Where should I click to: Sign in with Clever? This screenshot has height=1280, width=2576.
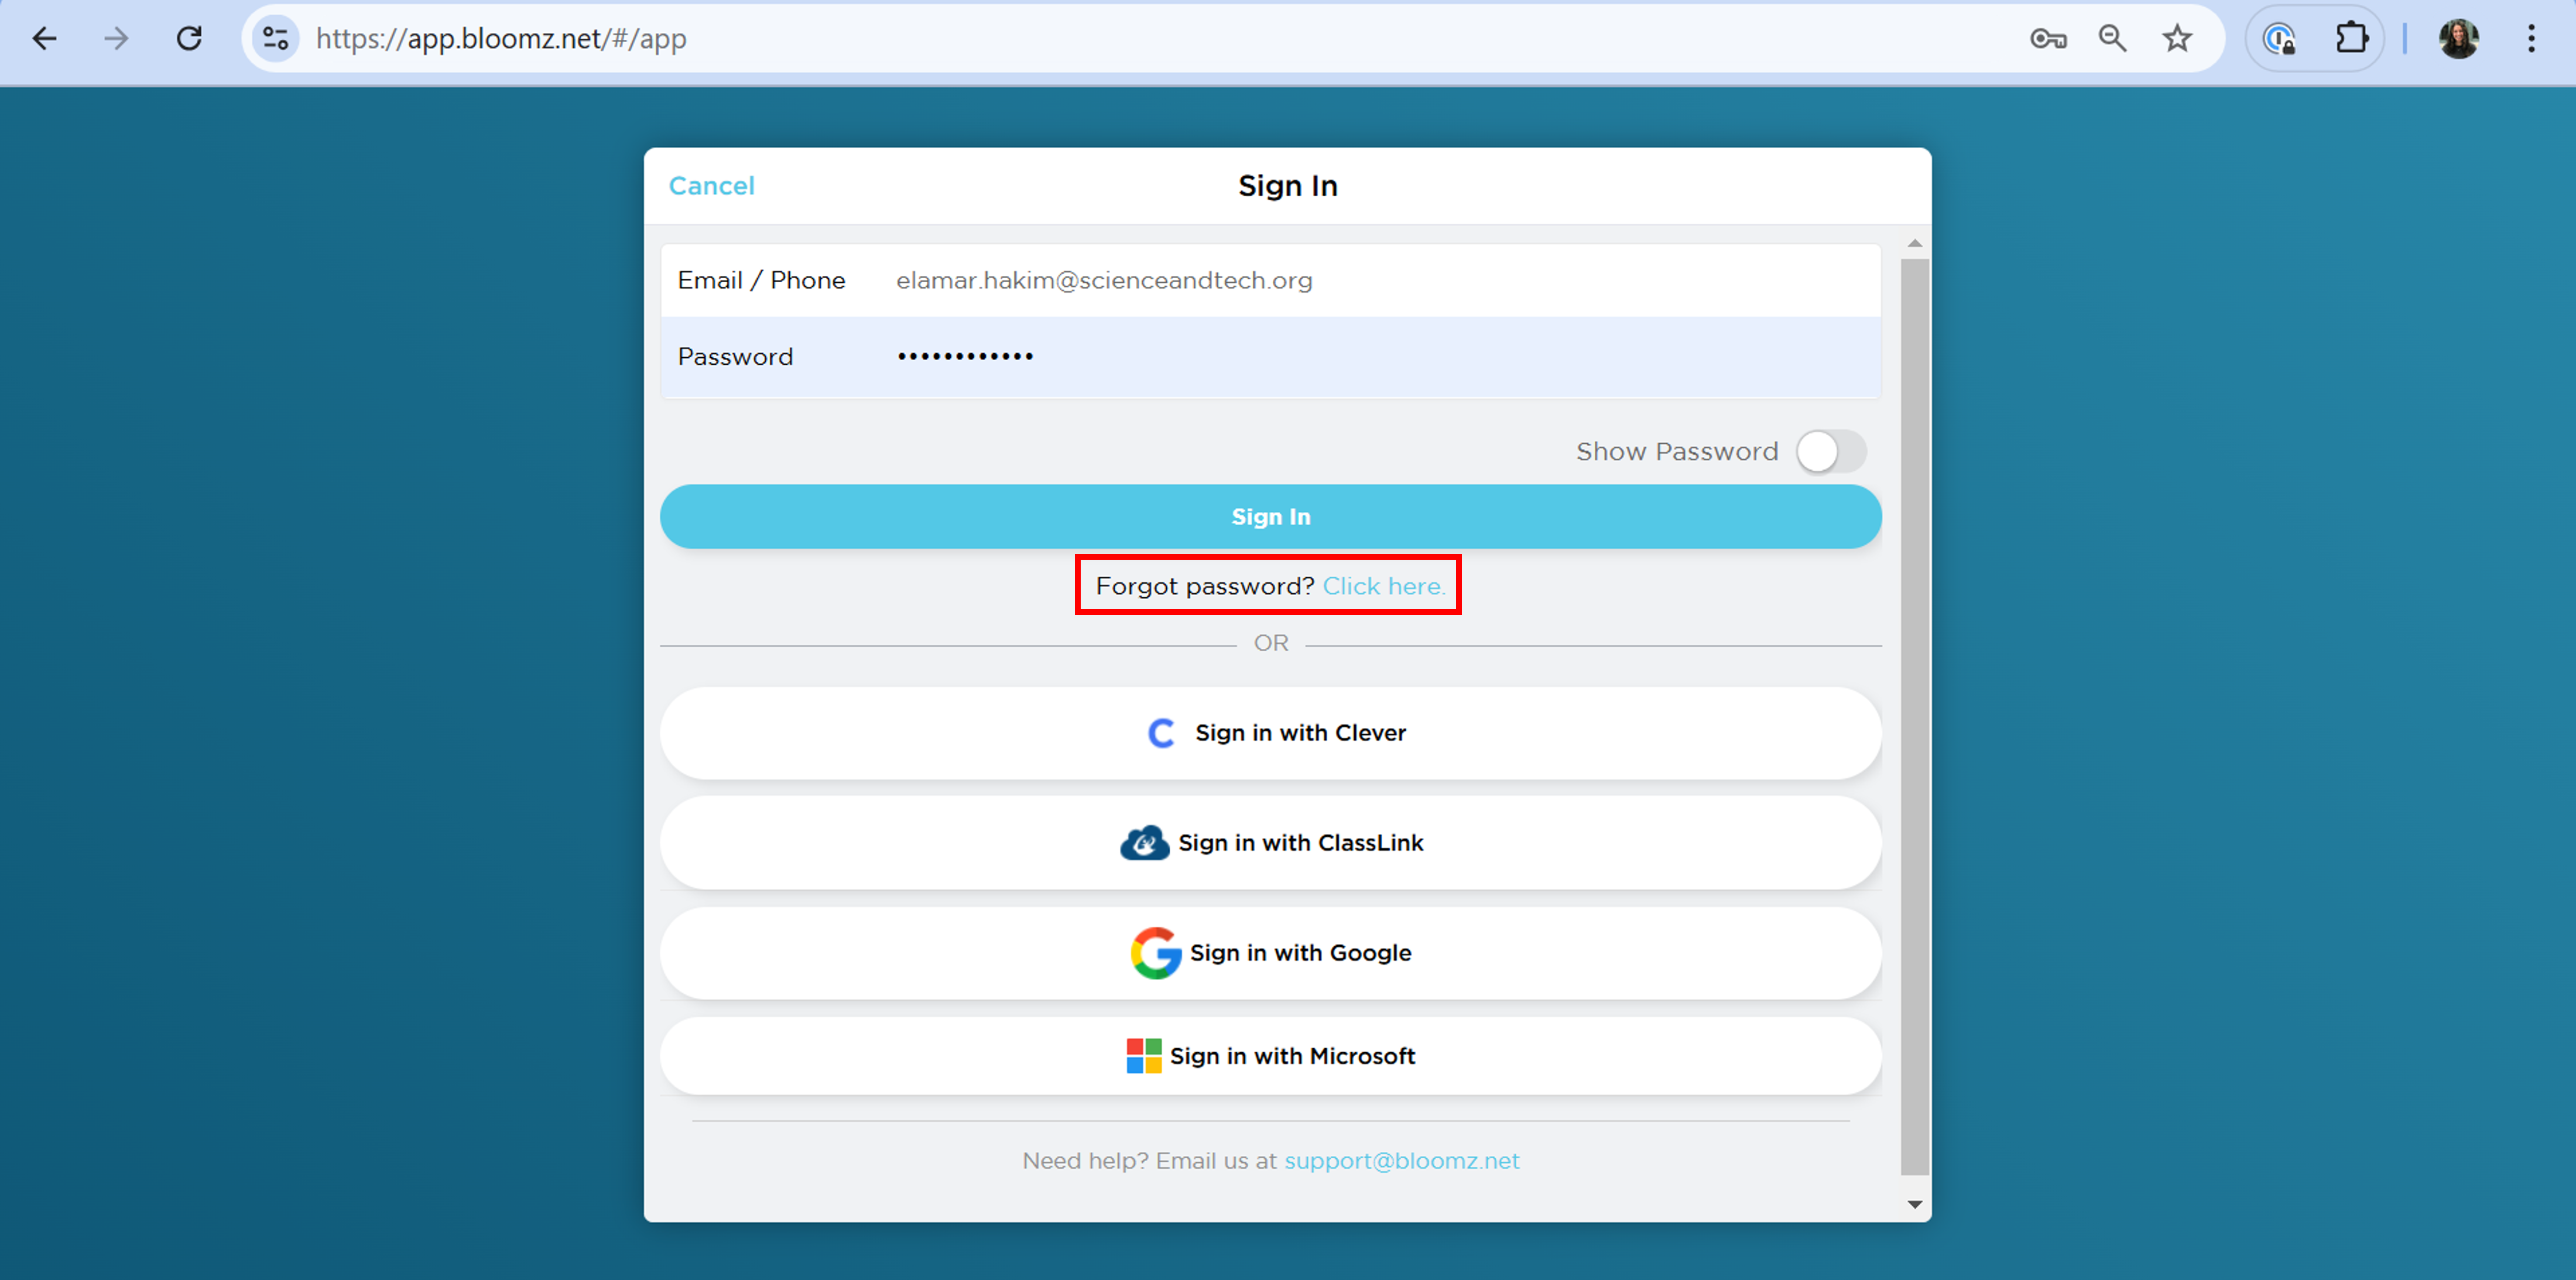pos(1270,733)
